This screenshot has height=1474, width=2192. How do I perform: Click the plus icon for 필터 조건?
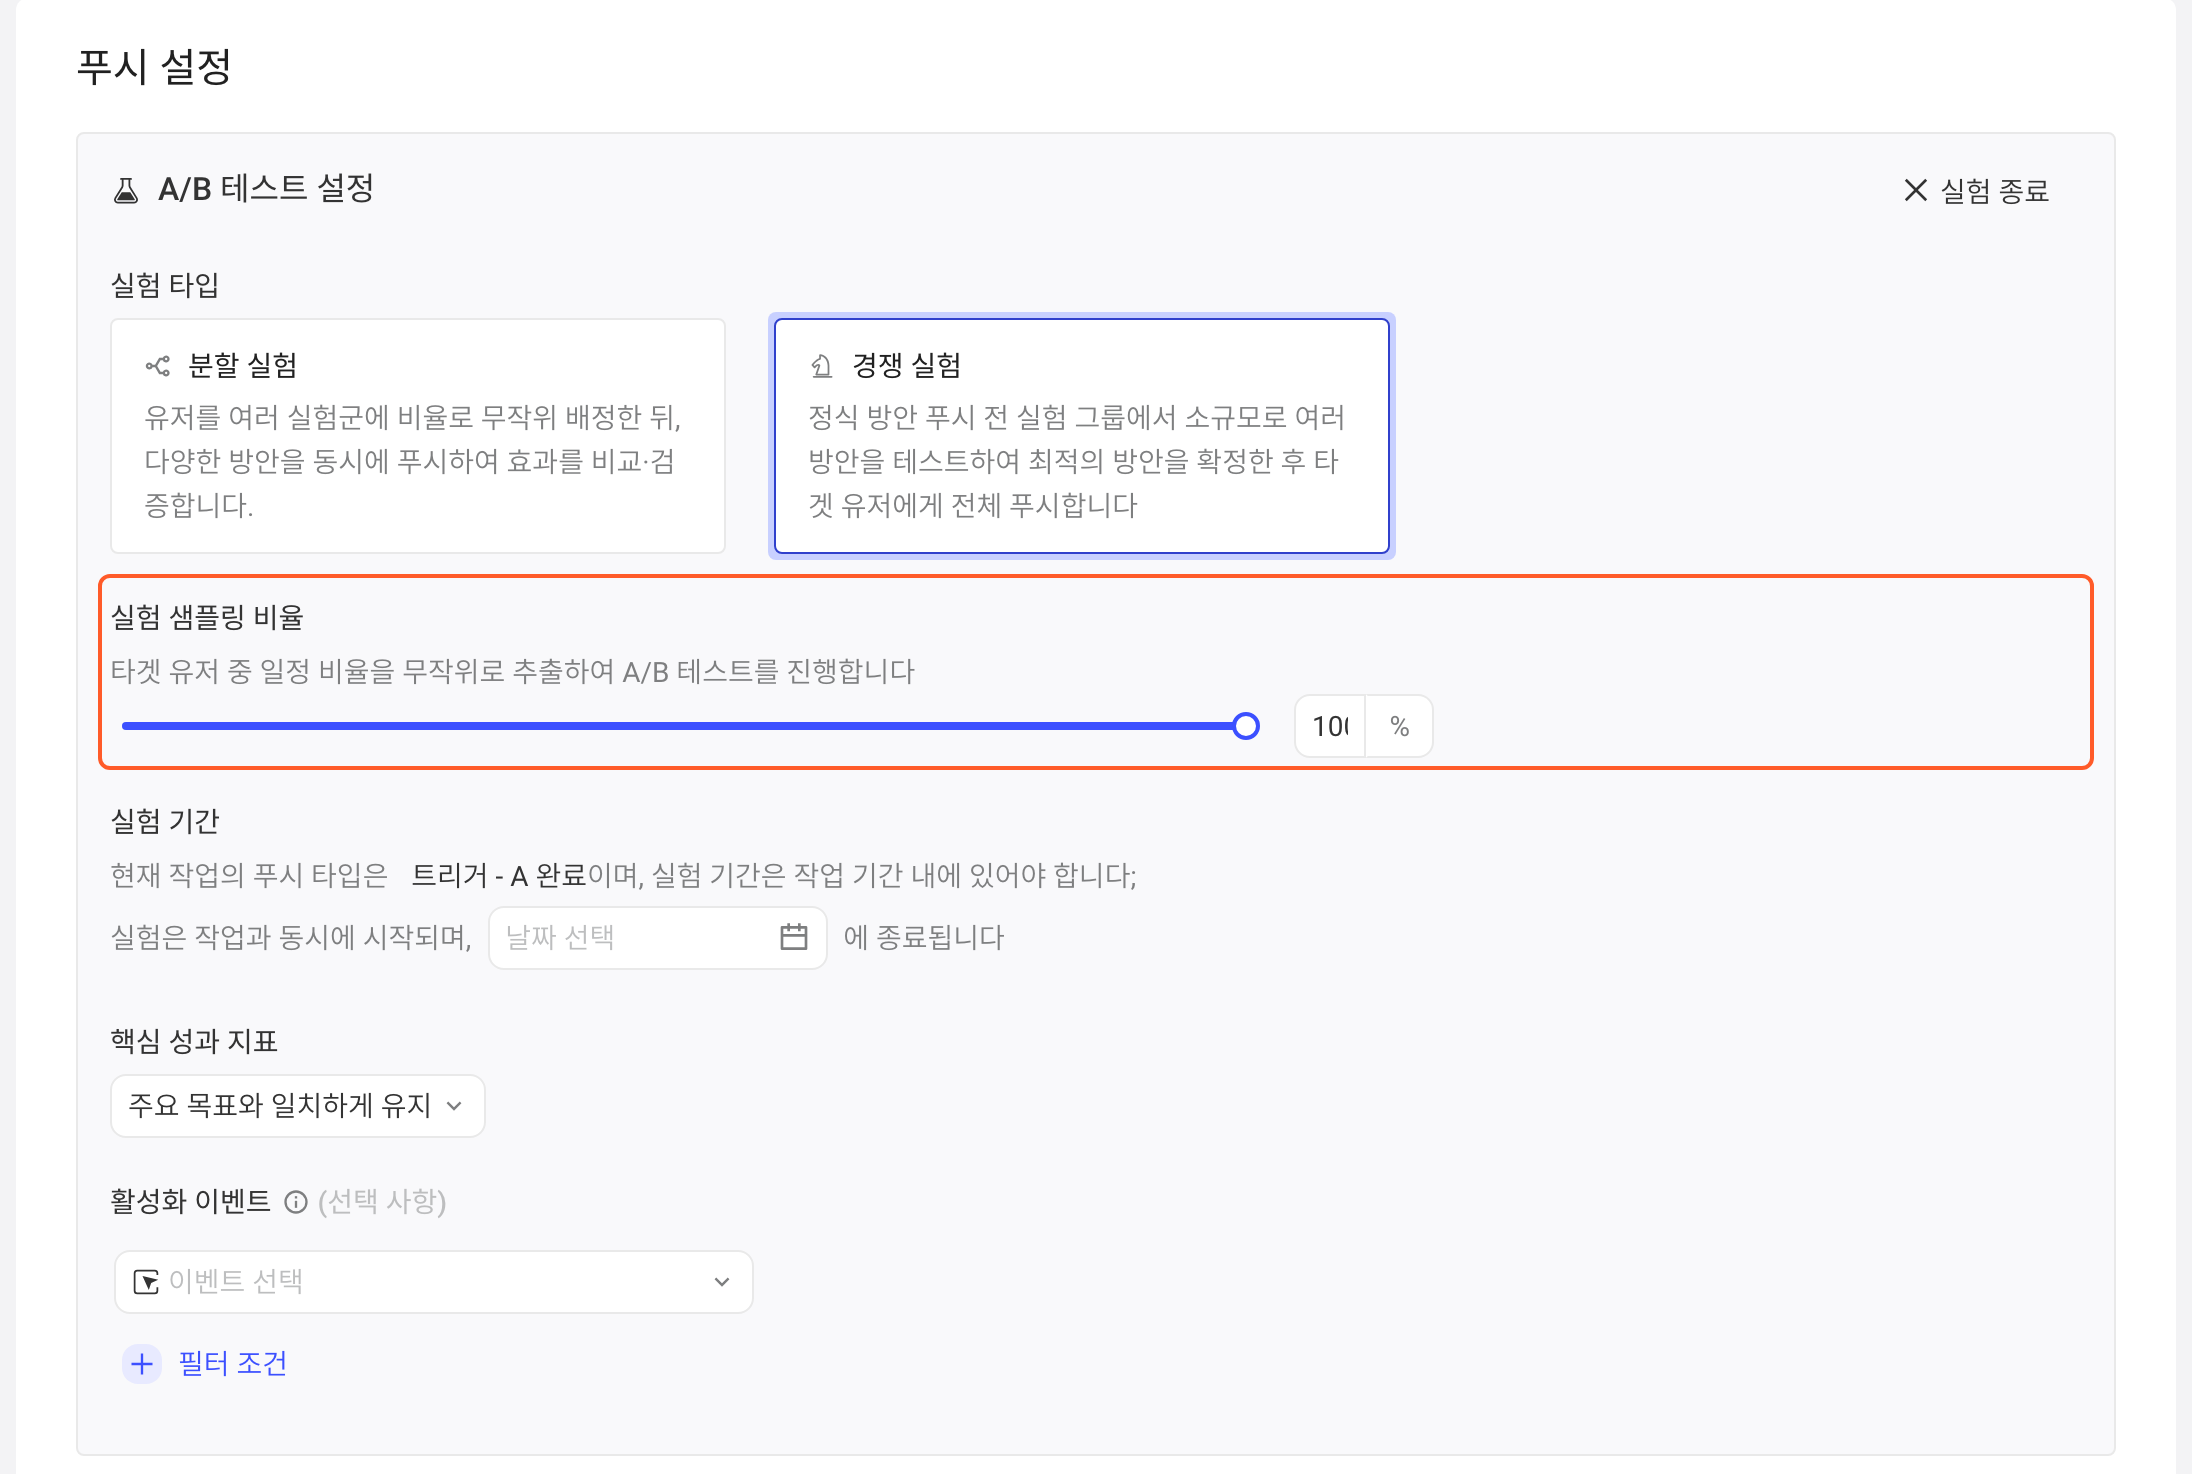click(x=142, y=1364)
